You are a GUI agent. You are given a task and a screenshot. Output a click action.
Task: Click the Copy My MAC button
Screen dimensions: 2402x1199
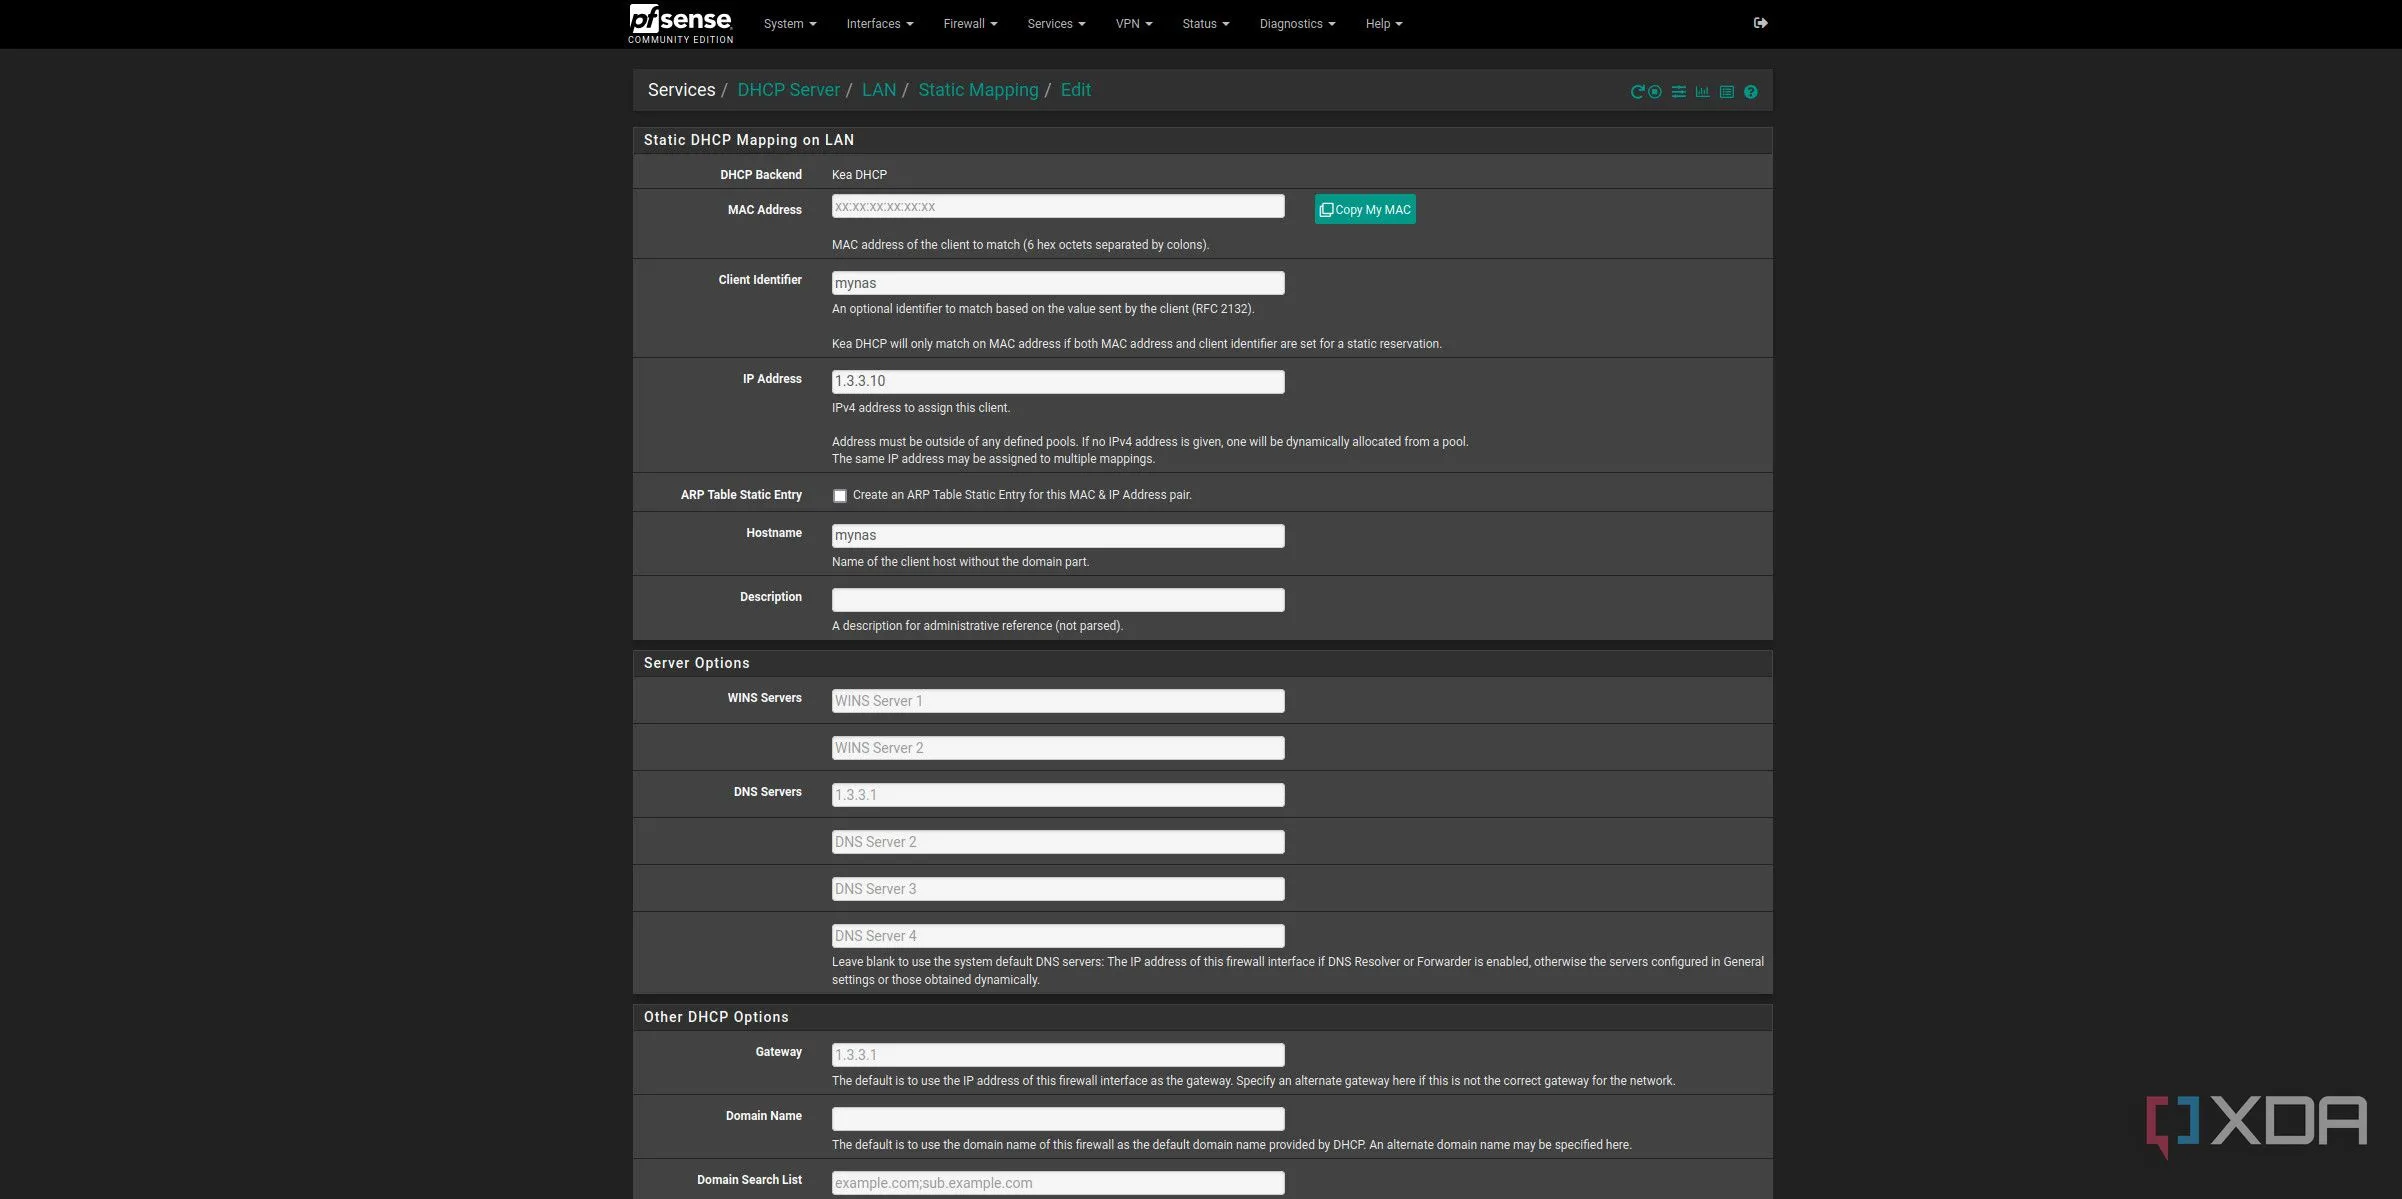pyautogui.click(x=1365, y=209)
